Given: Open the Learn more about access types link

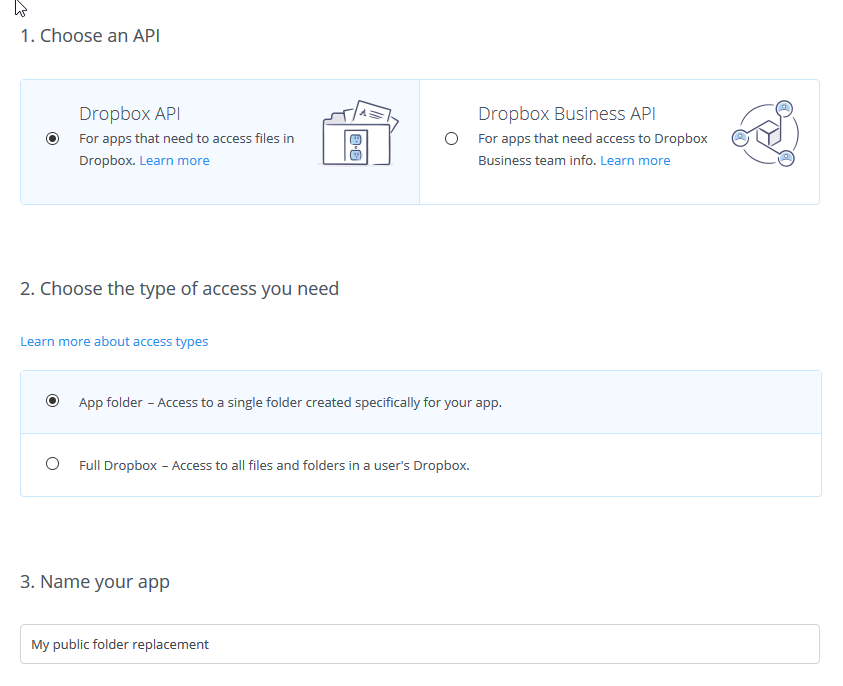Looking at the screenshot, I should point(114,342).
